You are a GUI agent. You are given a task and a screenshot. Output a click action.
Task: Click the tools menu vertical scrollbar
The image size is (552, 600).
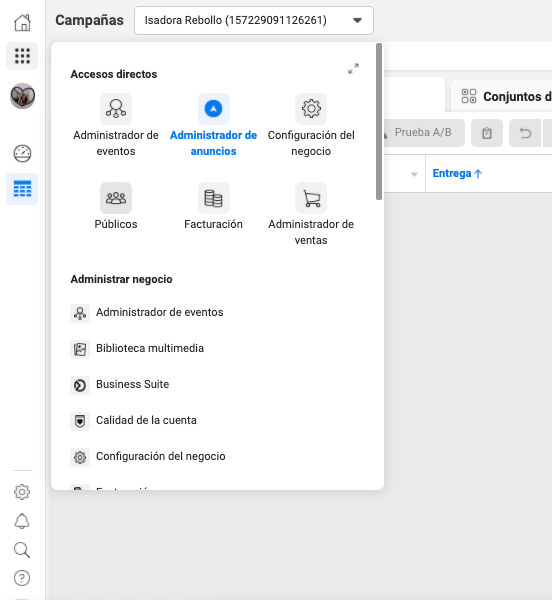(379, 121)
